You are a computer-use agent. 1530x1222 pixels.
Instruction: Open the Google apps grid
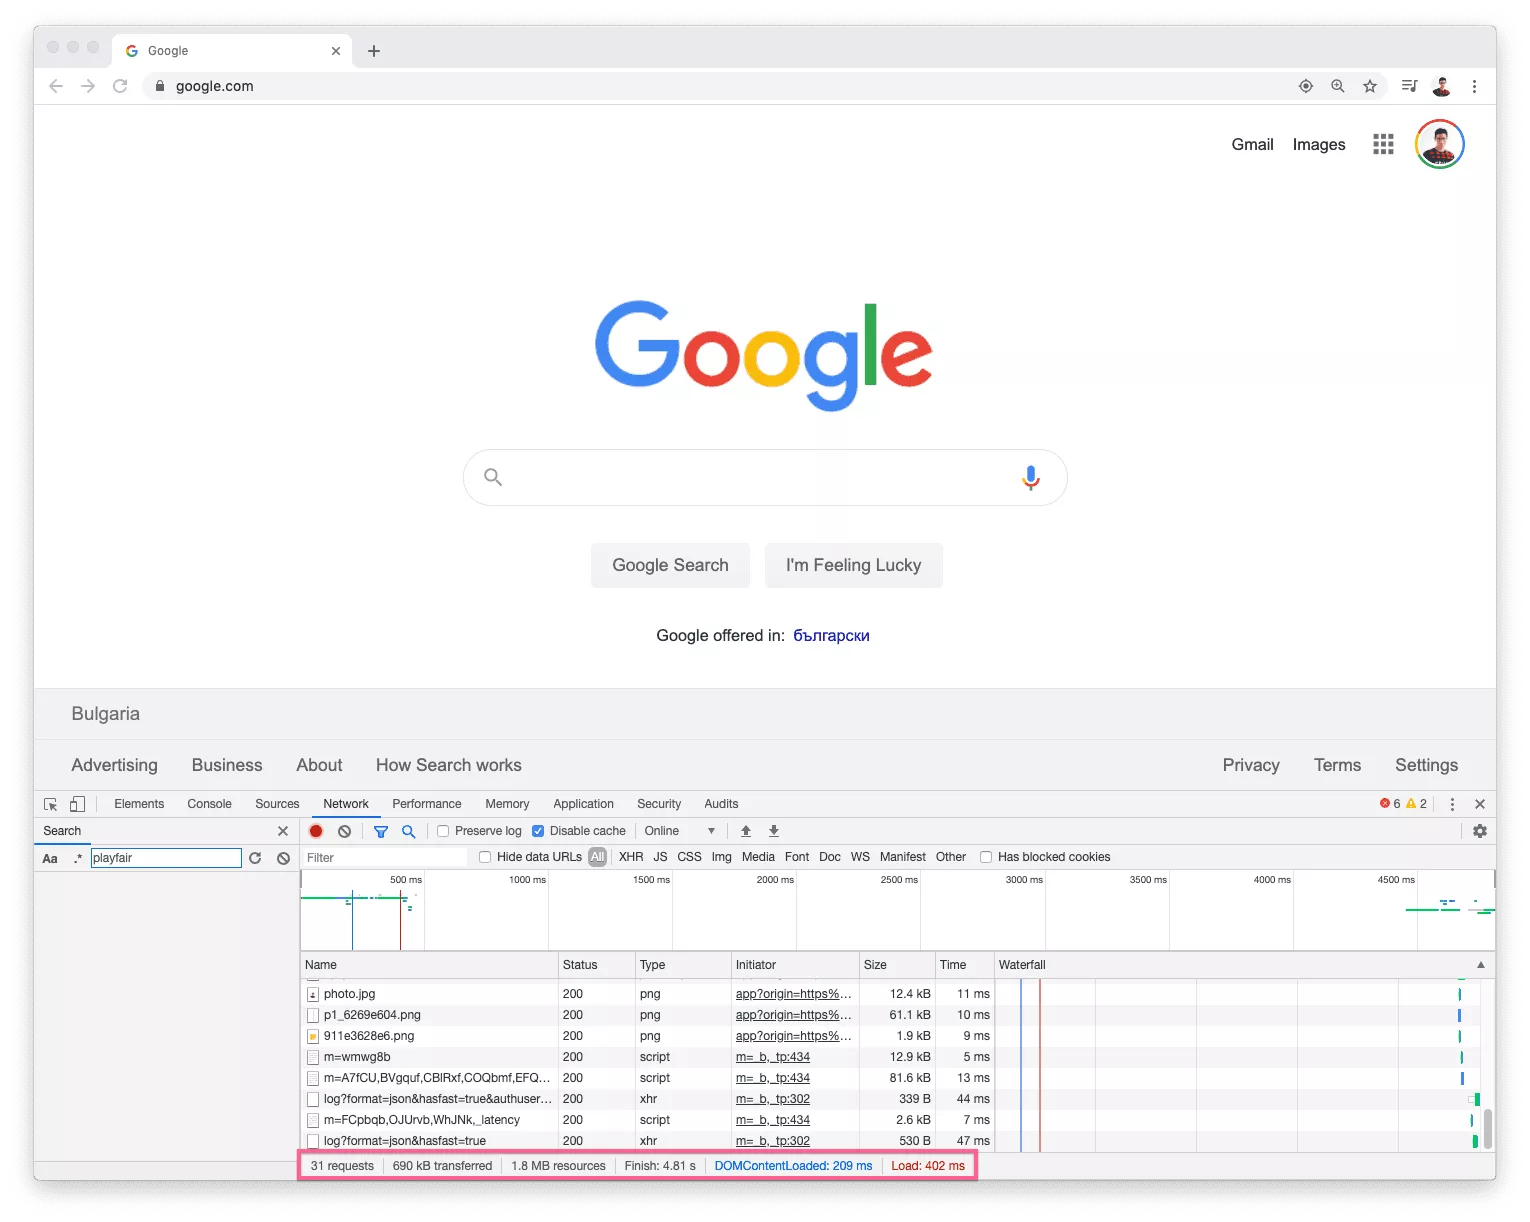click(x=1383, y=144)
